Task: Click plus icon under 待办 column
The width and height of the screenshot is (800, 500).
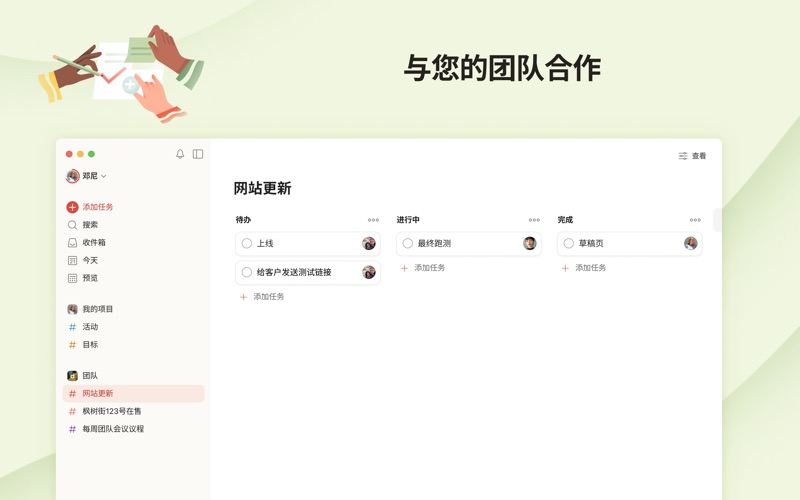Action: tap(243, 297)
